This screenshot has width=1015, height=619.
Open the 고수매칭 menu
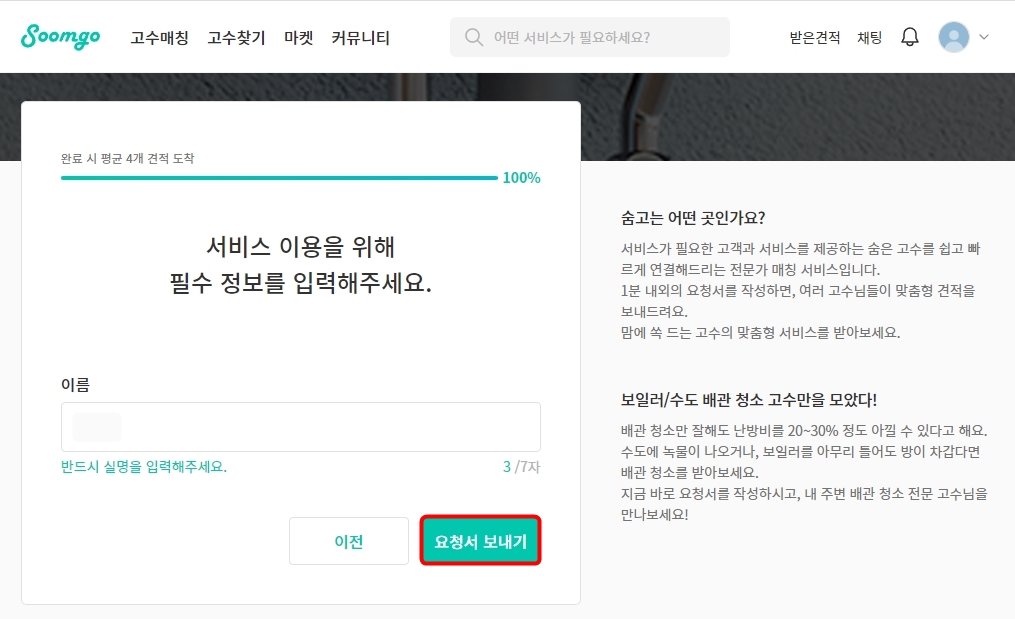click(x=159, y=38)
